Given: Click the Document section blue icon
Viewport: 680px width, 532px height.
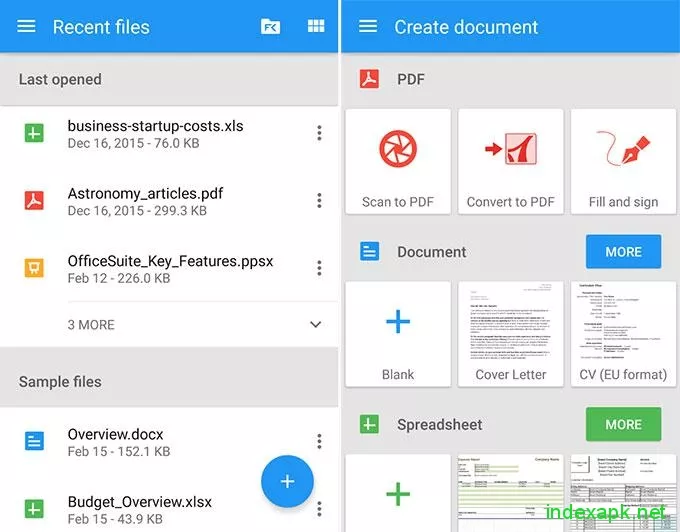Looking at the screenshot, I should [369, 251].
